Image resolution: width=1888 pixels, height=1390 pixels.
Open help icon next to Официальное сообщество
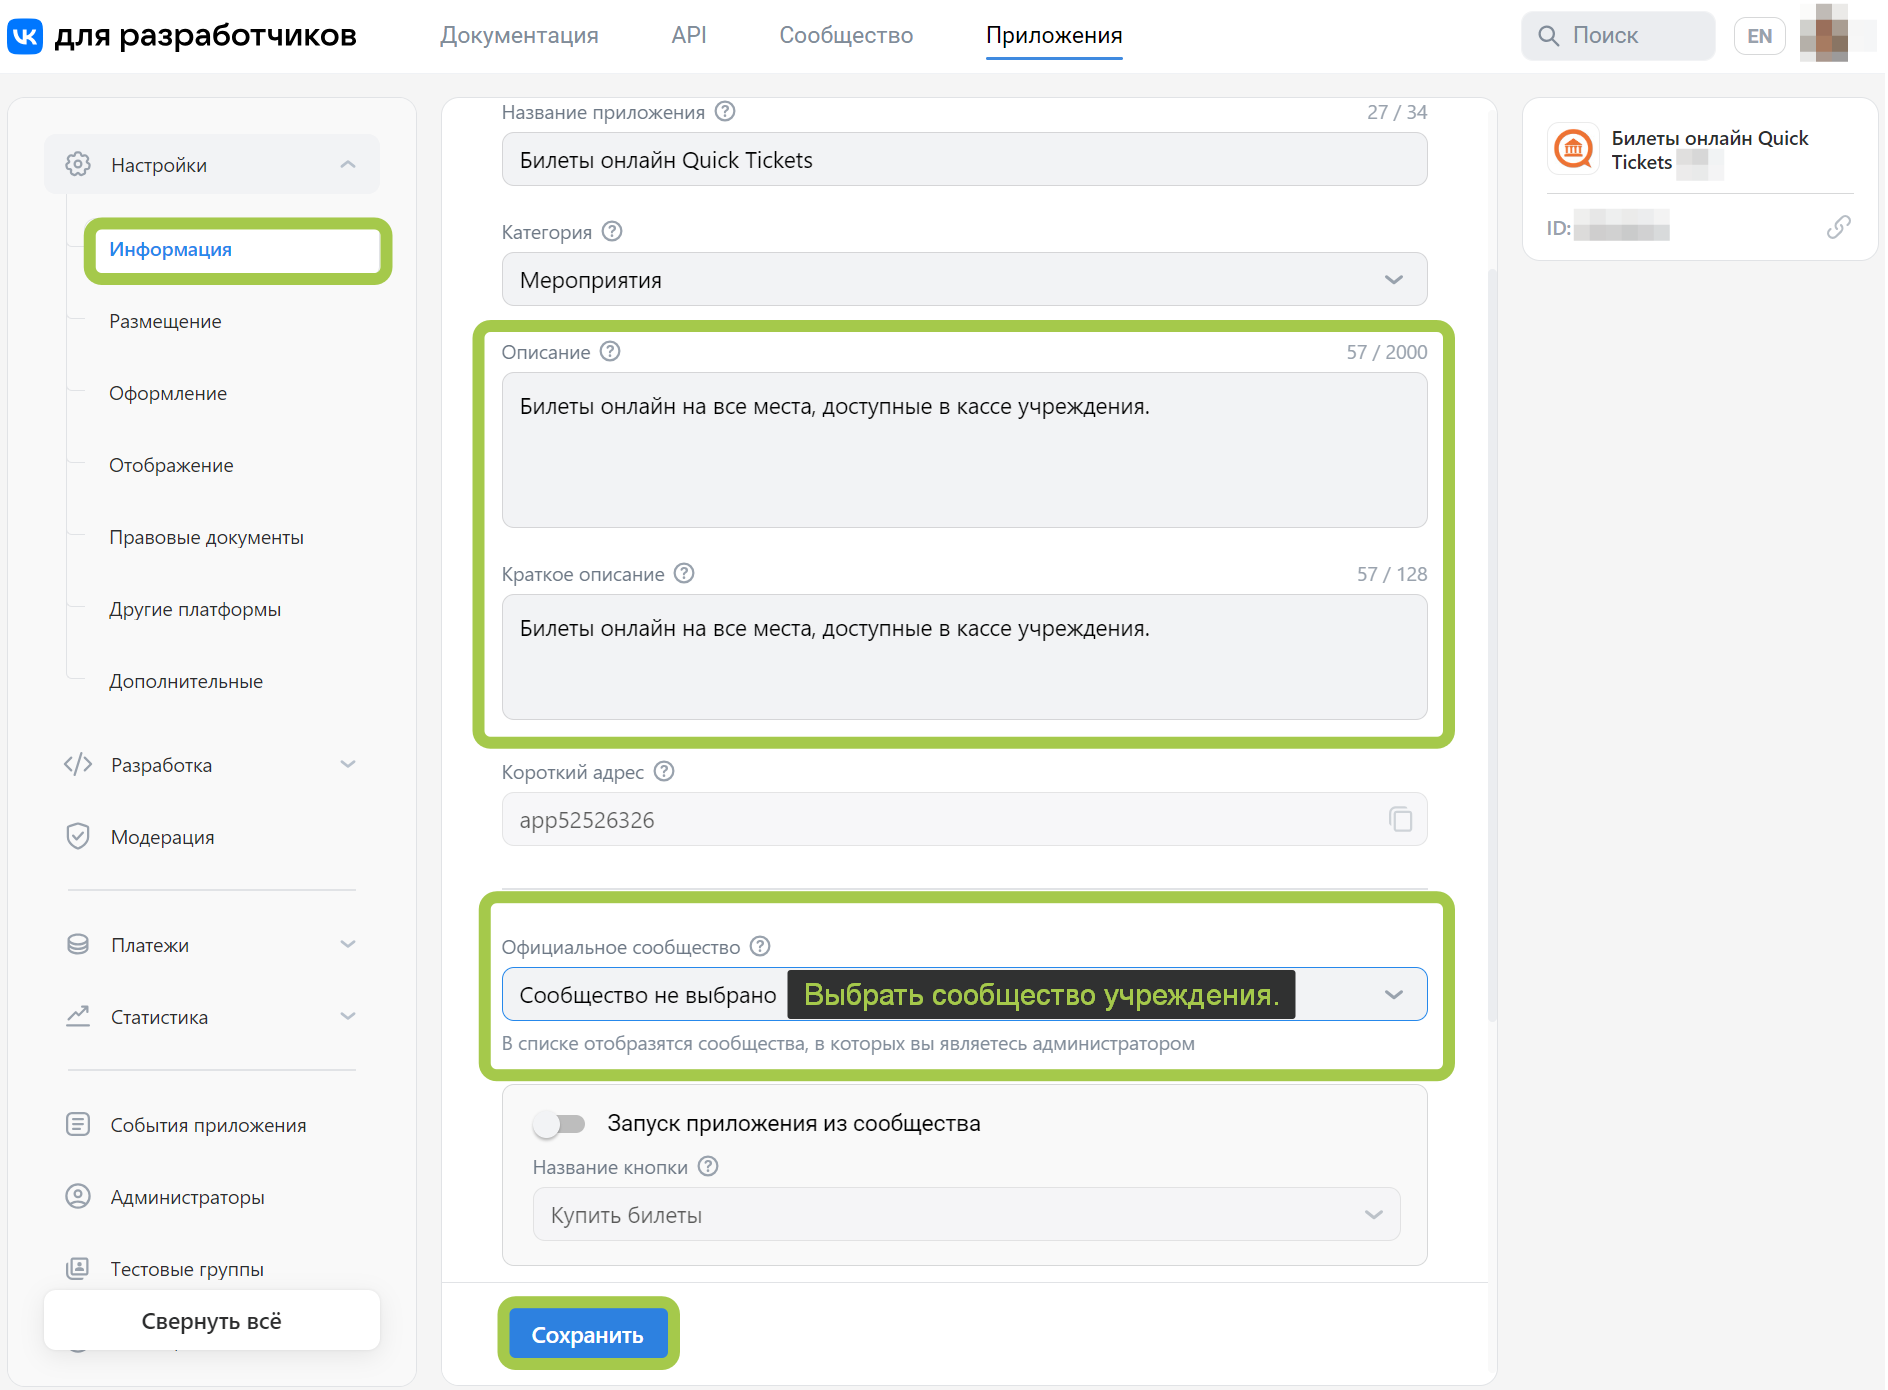coord(760,946)
